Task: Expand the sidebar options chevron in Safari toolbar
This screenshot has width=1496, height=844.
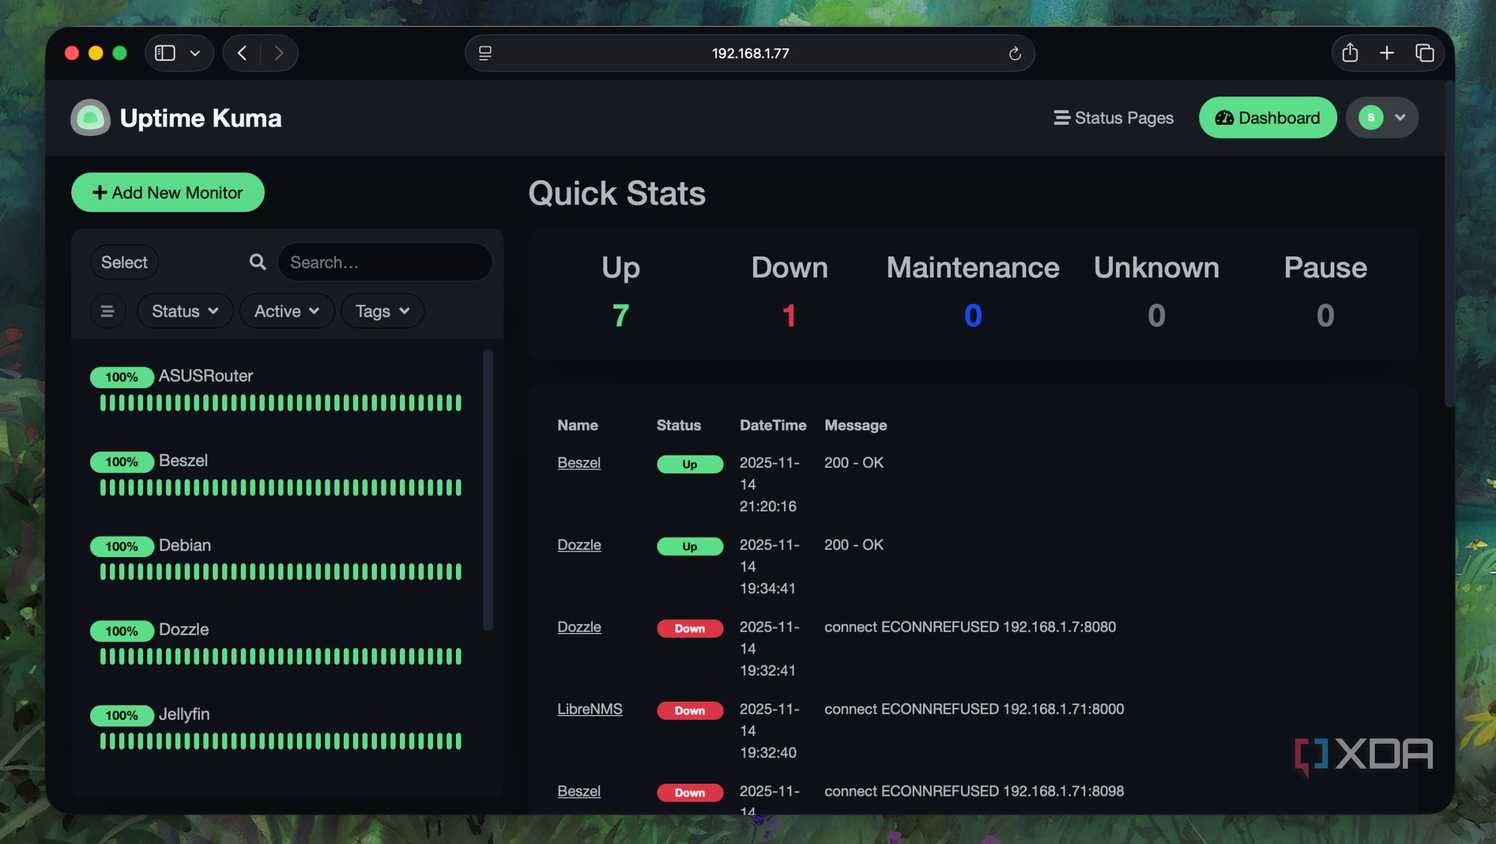Action: [x=195, y=53]
